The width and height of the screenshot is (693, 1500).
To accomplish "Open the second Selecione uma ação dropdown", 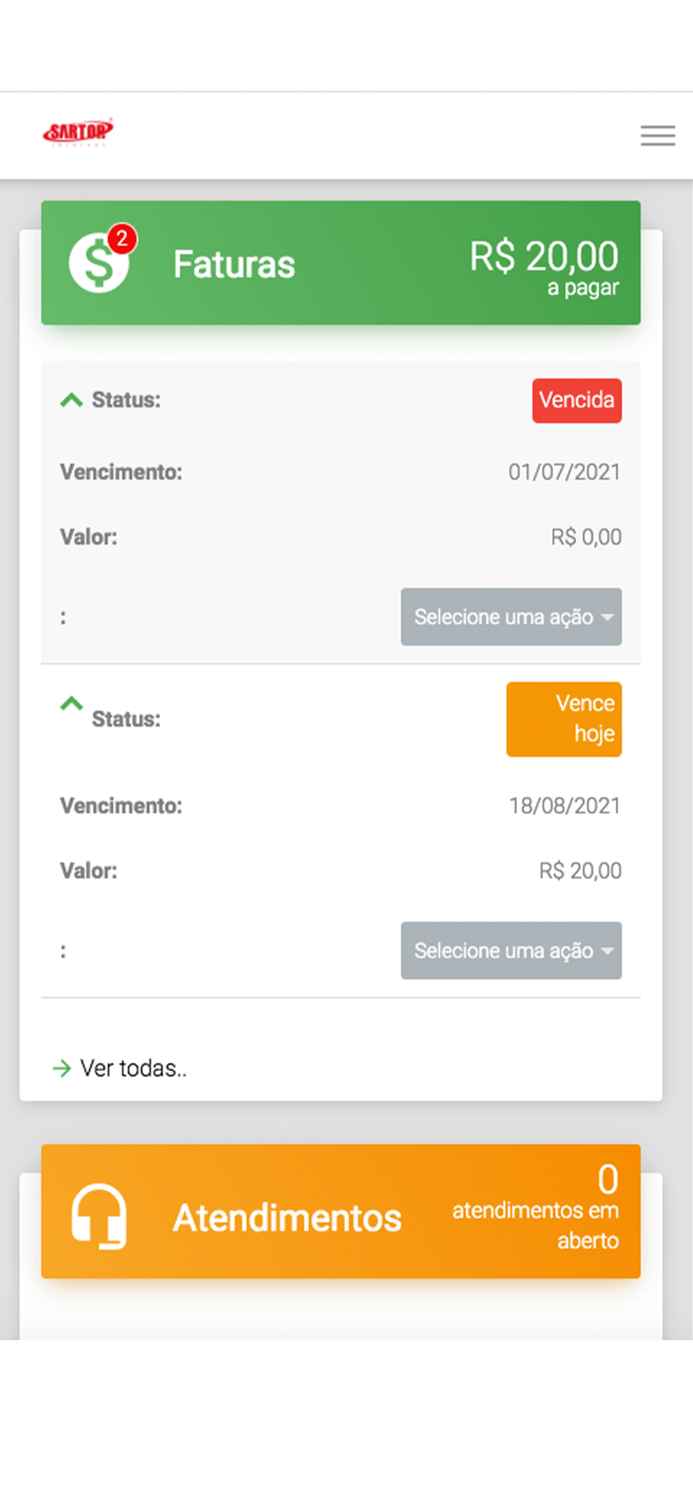I will 511,951.
